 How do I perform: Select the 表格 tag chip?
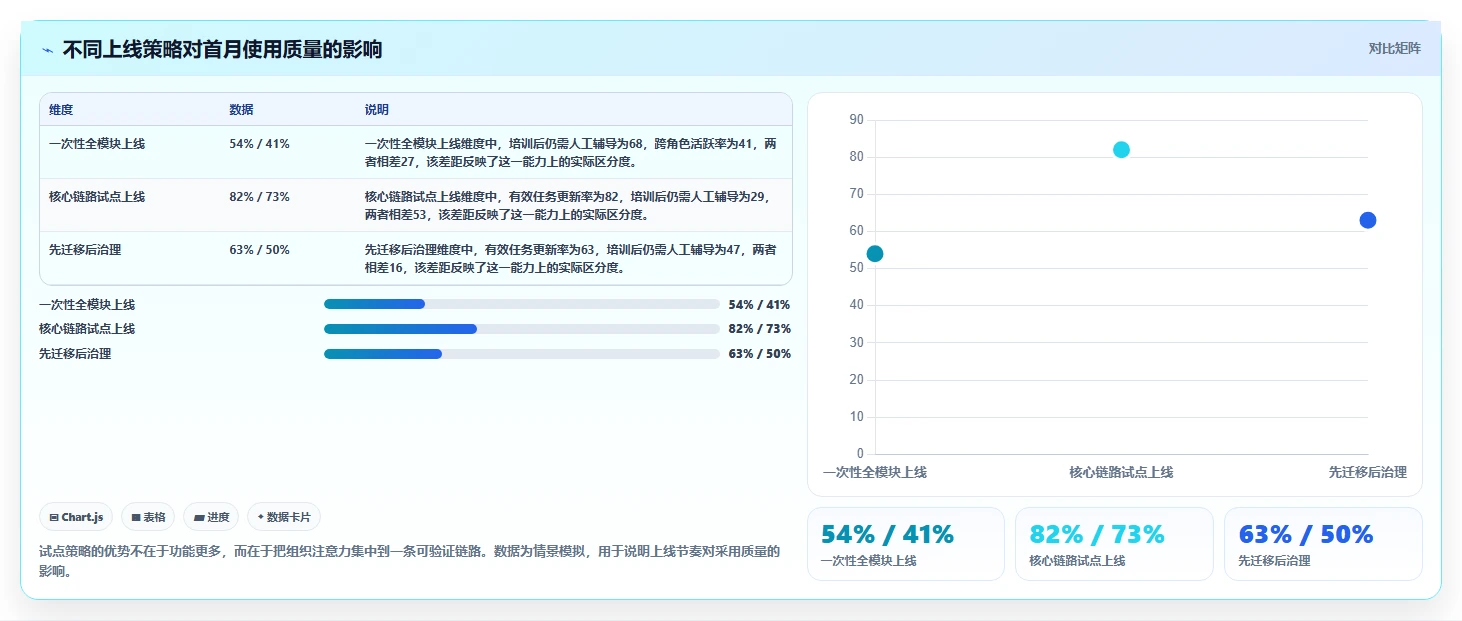(x=148, y=517)
